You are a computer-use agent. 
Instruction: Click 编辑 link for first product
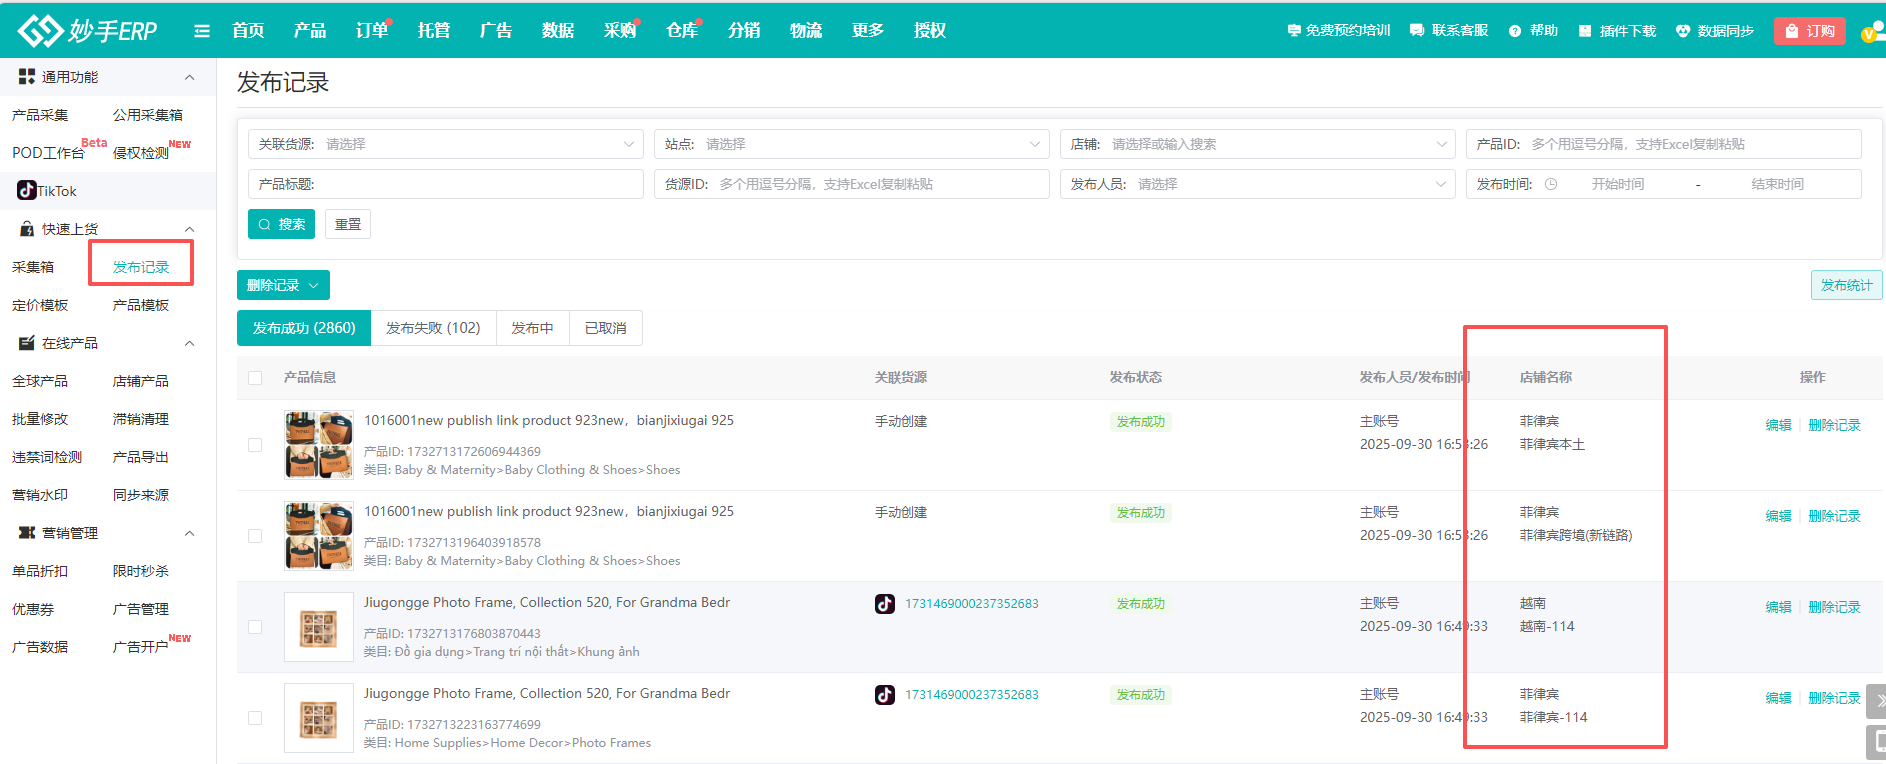pos(1778,425)
